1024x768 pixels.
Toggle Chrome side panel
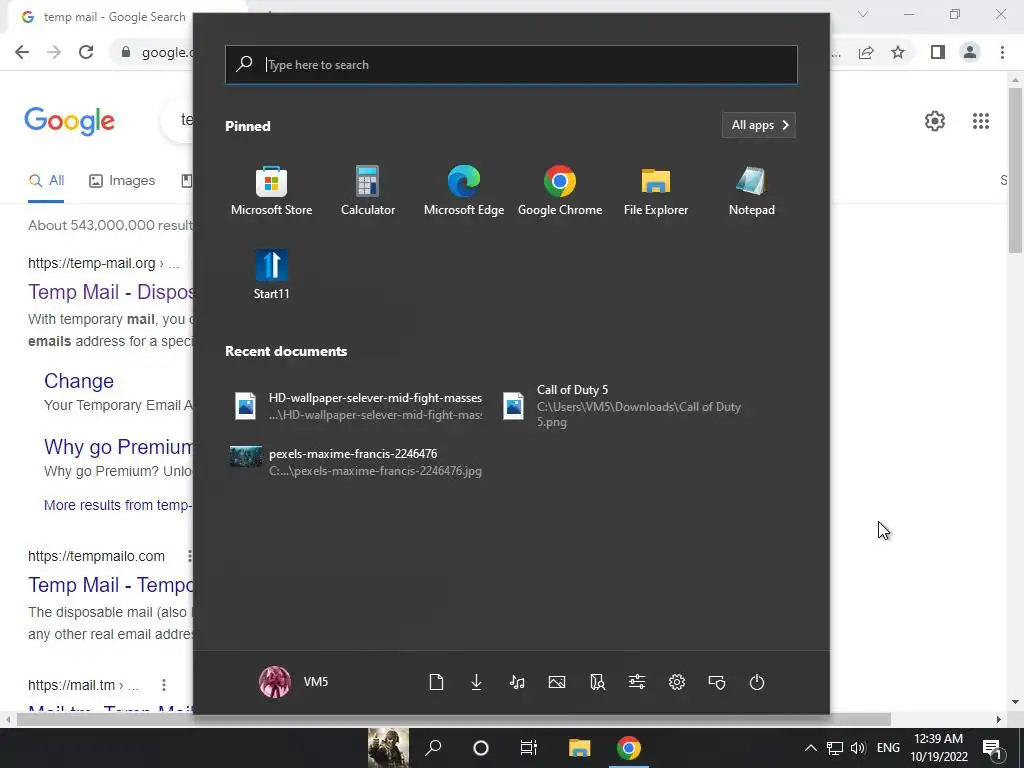938,52
